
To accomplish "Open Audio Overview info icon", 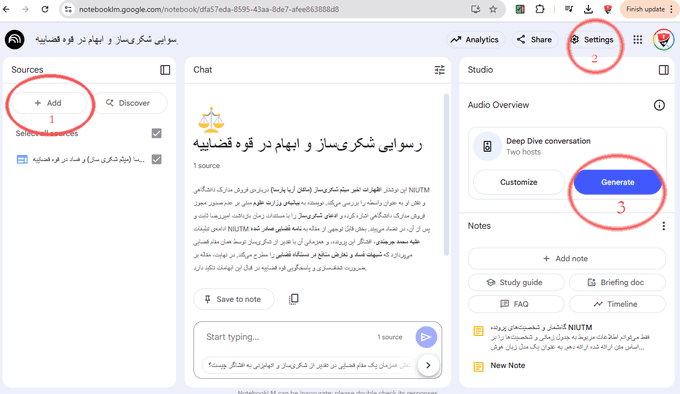I will pyautogui.click(x=659, y=105).
